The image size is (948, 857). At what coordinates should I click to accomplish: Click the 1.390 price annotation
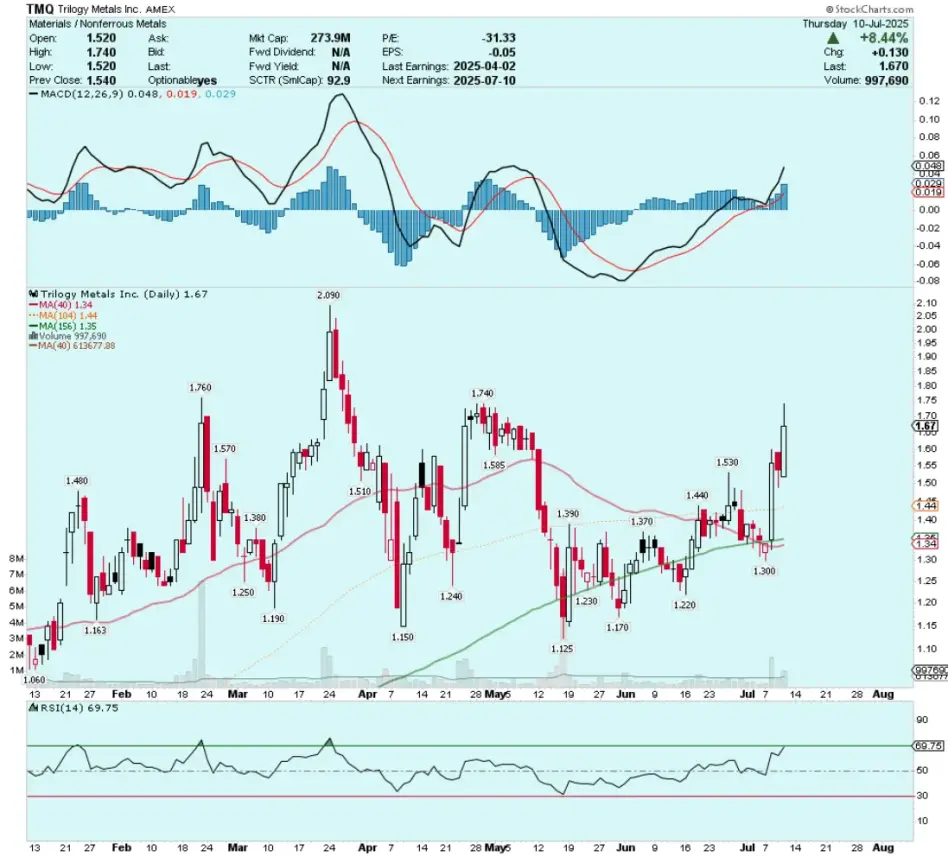point(568,513)
